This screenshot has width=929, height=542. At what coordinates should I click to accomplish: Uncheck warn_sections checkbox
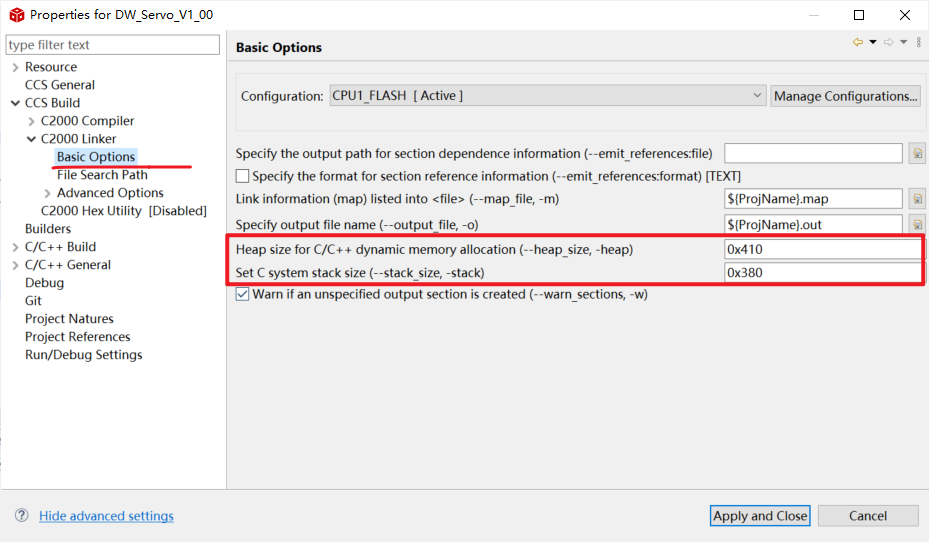[242, 294]
